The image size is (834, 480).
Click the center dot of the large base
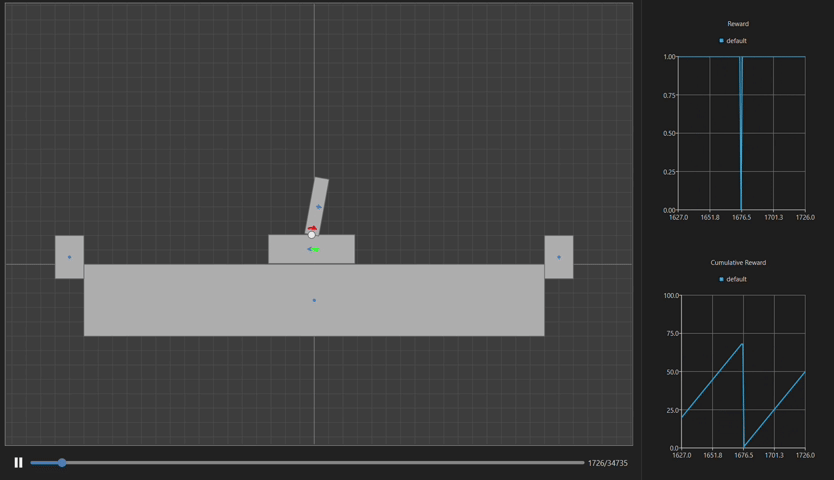click(x=314, y=300)
